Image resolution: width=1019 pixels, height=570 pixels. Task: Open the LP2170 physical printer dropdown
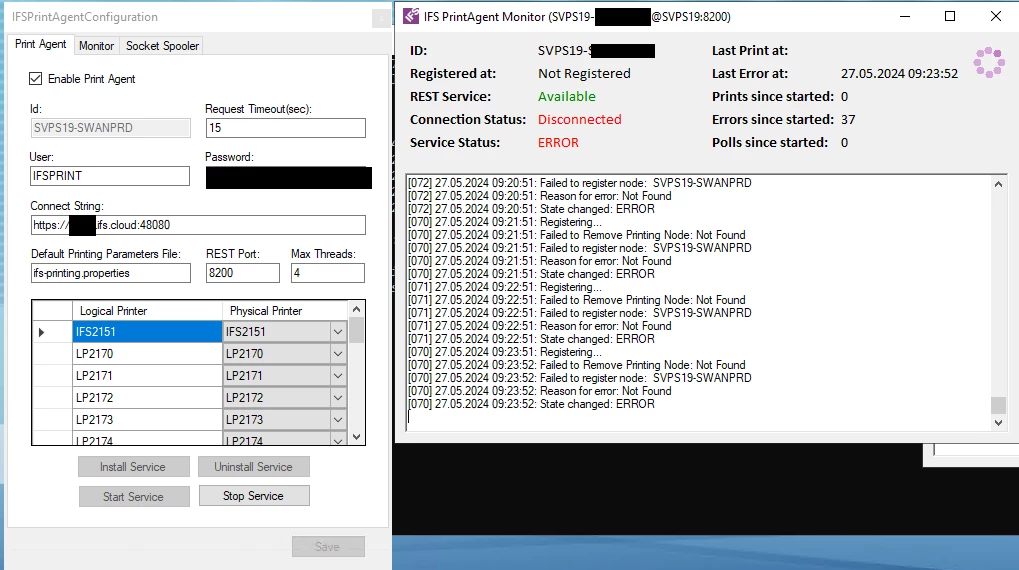[338, 354]
